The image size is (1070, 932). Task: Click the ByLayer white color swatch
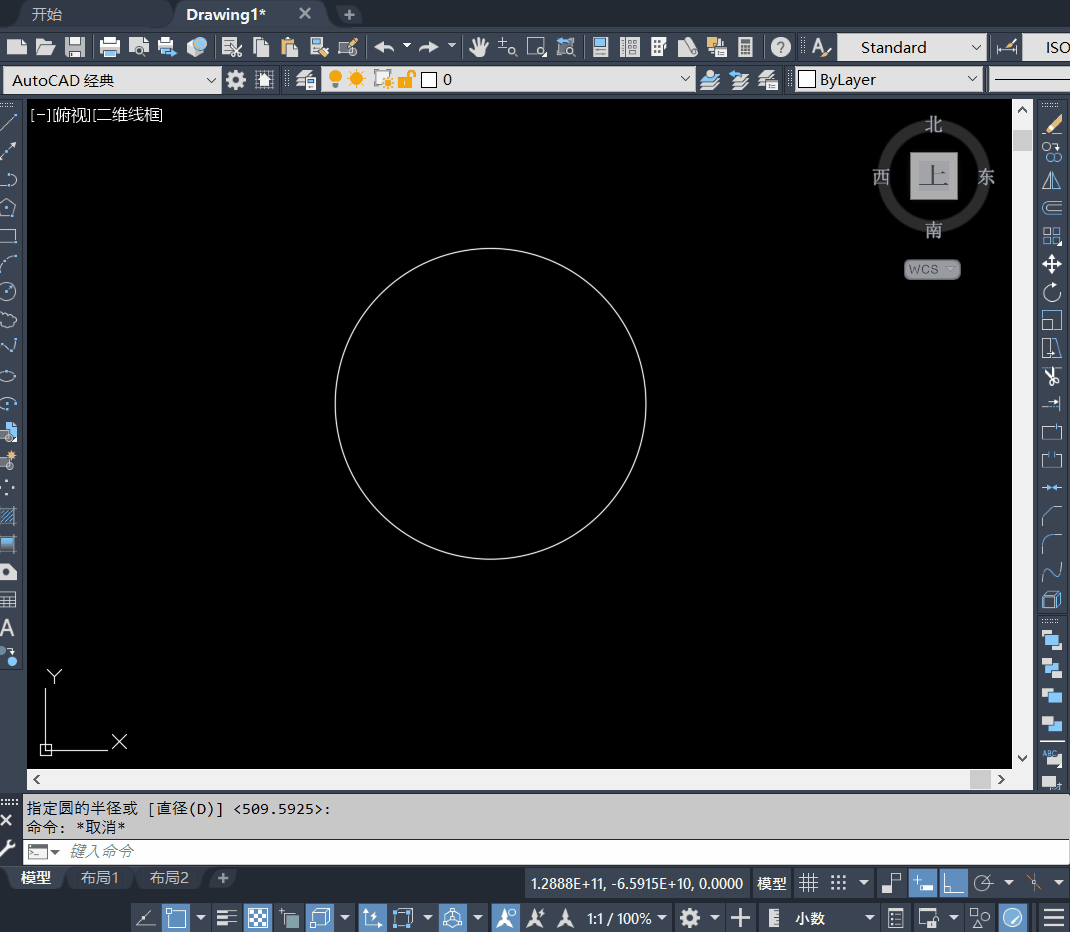click(x=807, y=79)
